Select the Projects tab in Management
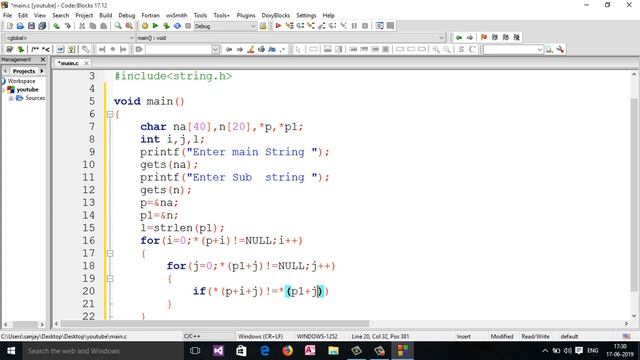This screenshot has width=640, height=360. click(x=24, y=71)
